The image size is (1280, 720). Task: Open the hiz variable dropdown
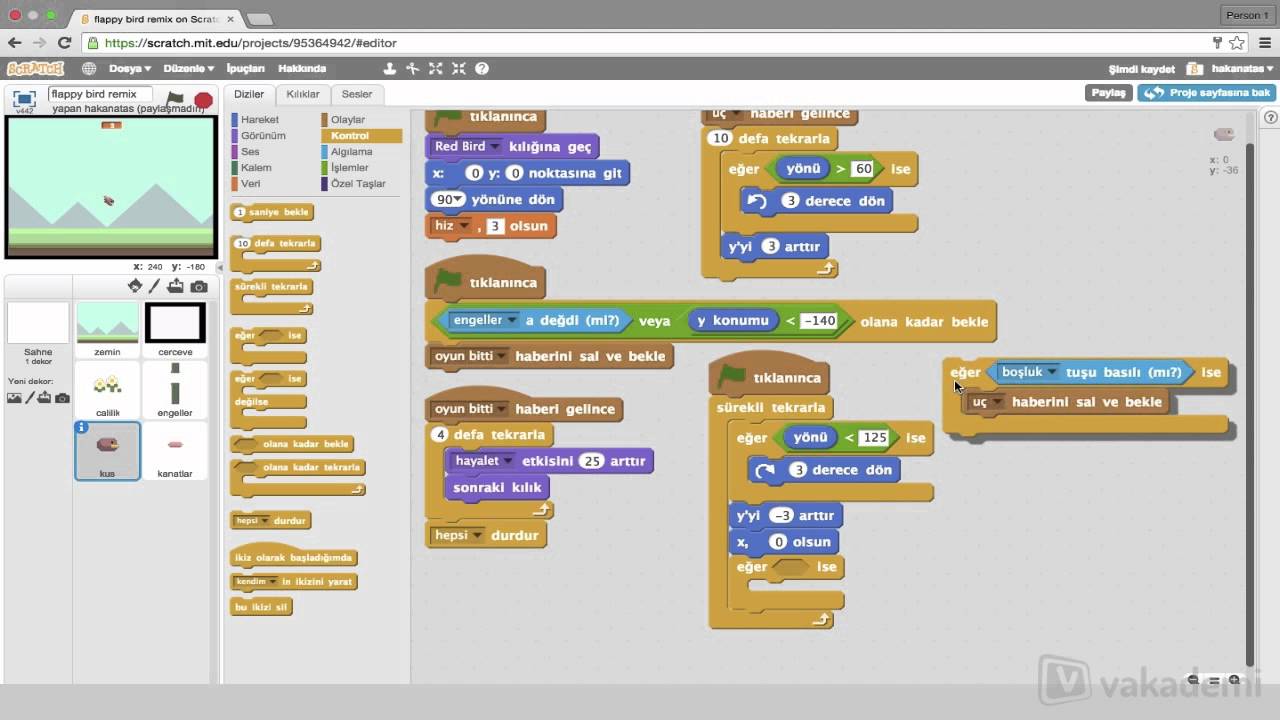point(464,226)
